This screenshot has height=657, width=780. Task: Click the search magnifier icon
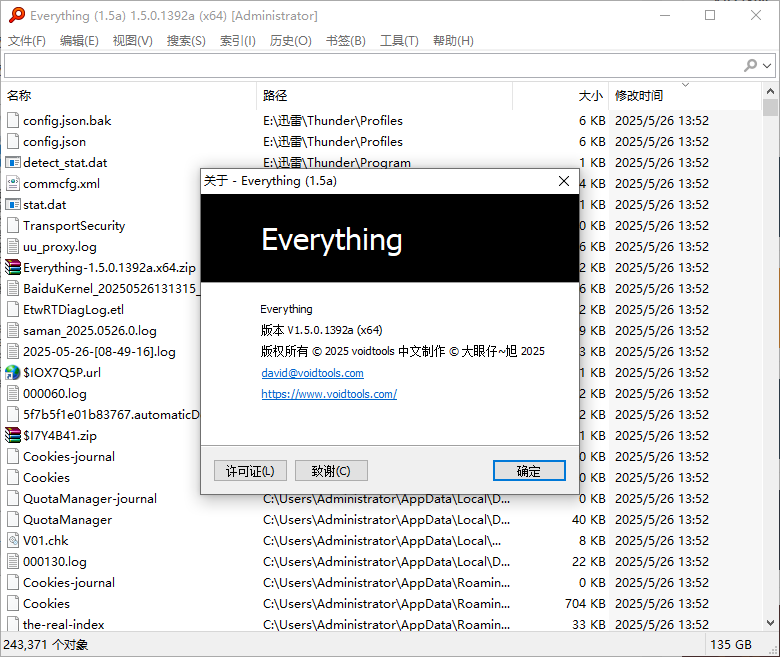click(750, 65)
